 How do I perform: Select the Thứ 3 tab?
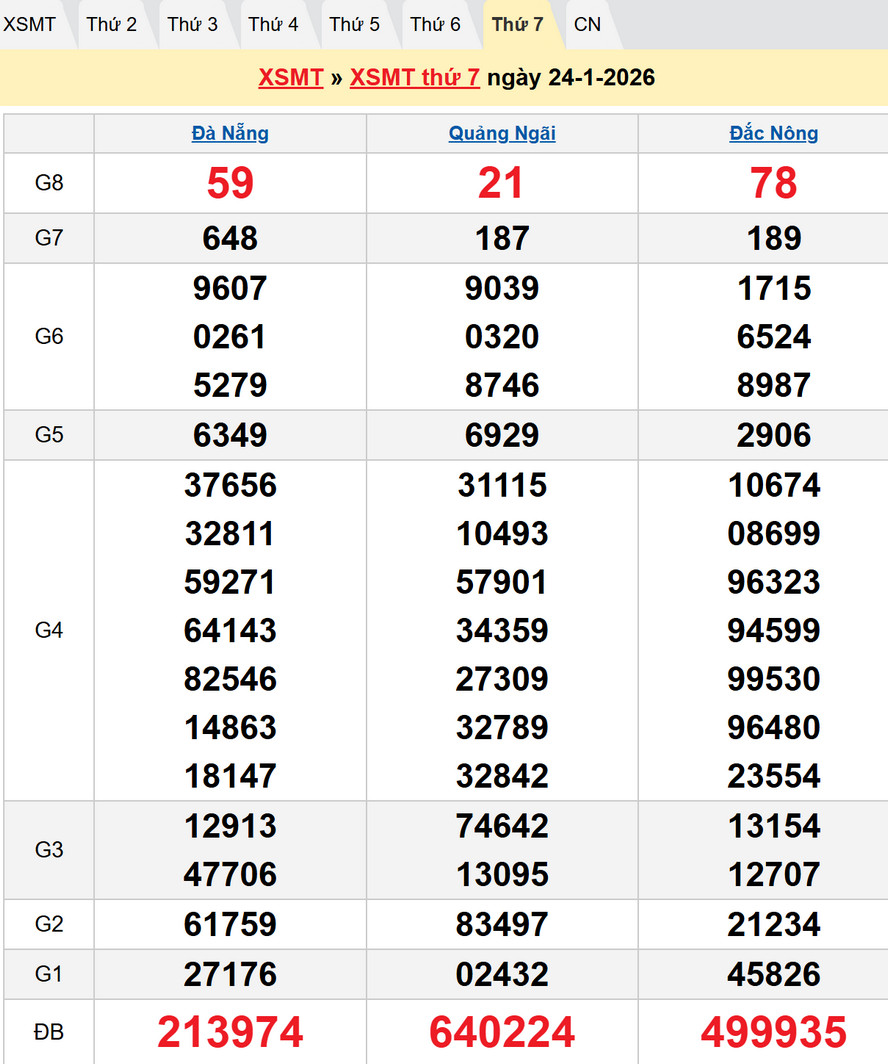pyautogui.click(x=192, y=24)
